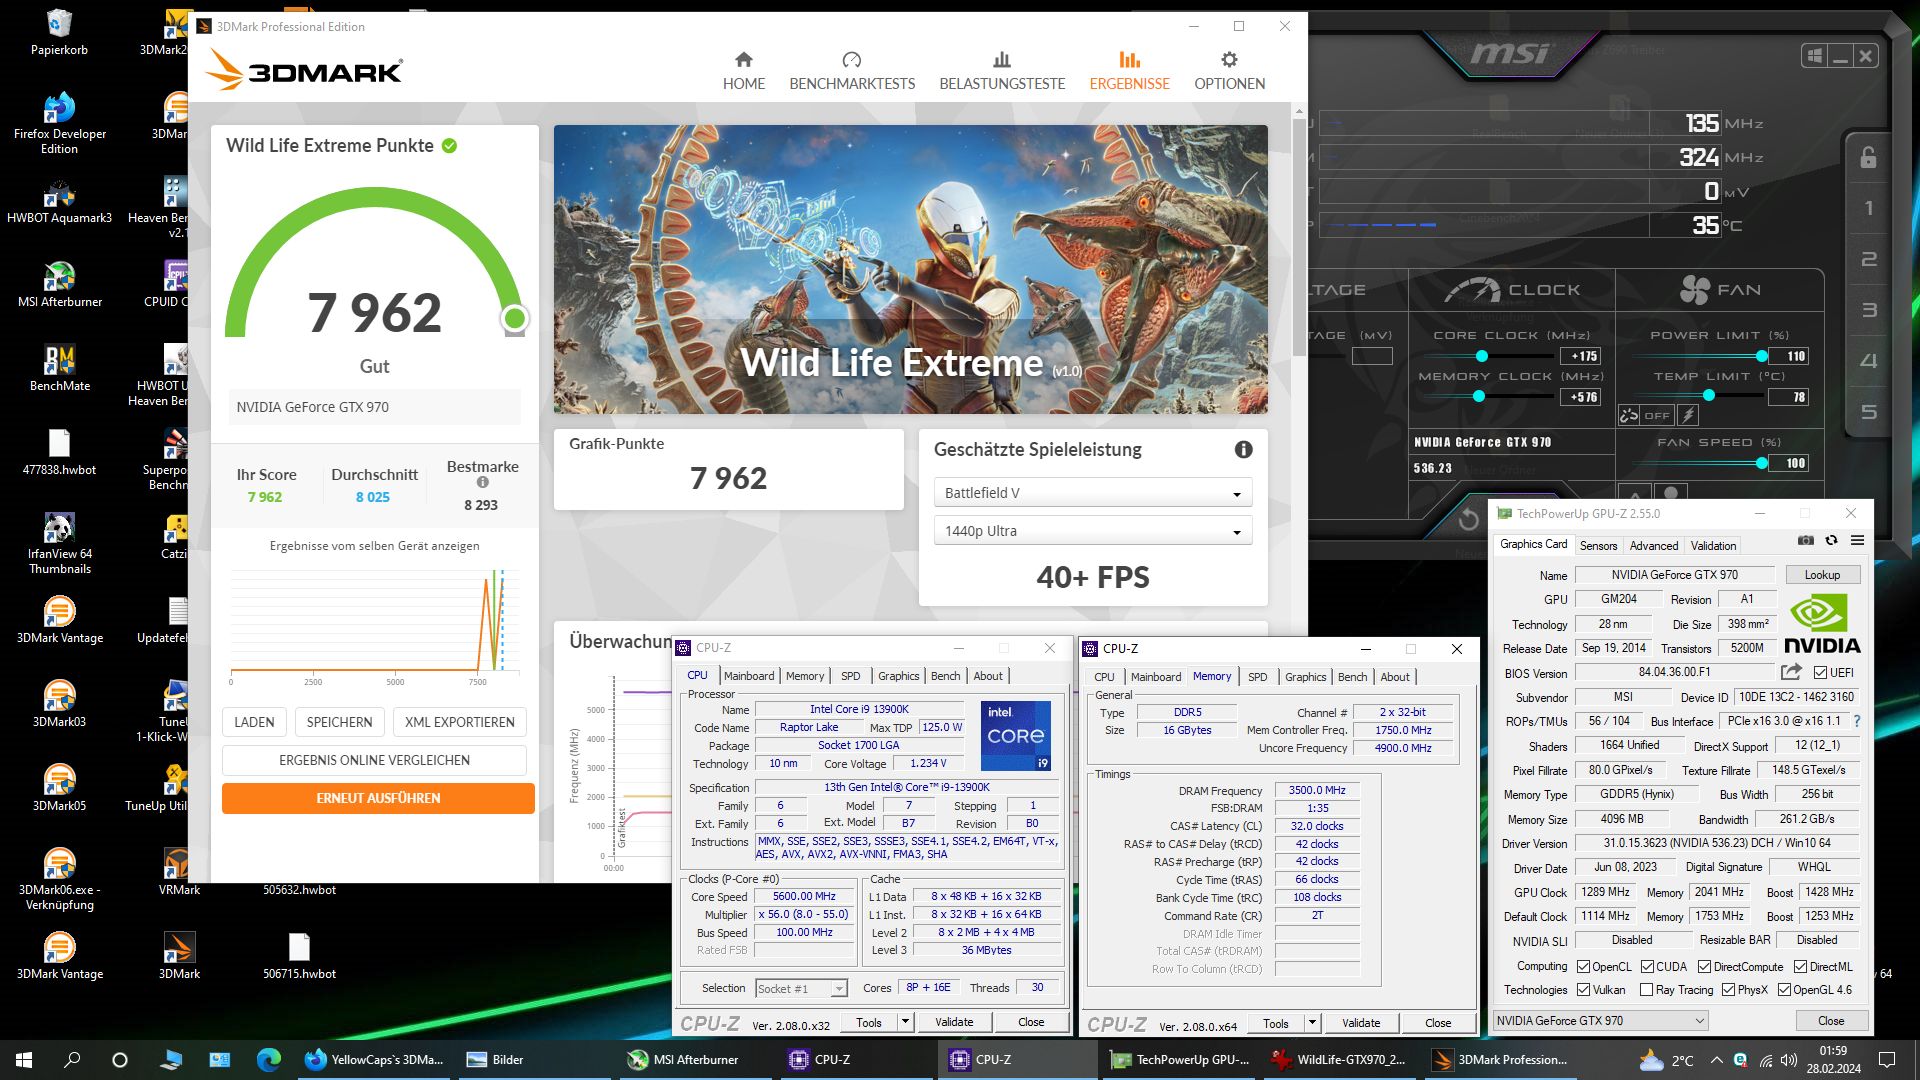The image size is (1920, 1080).
Task: Click Memory Clock slider handle in Afterburner
Action: coord(1478,397)
